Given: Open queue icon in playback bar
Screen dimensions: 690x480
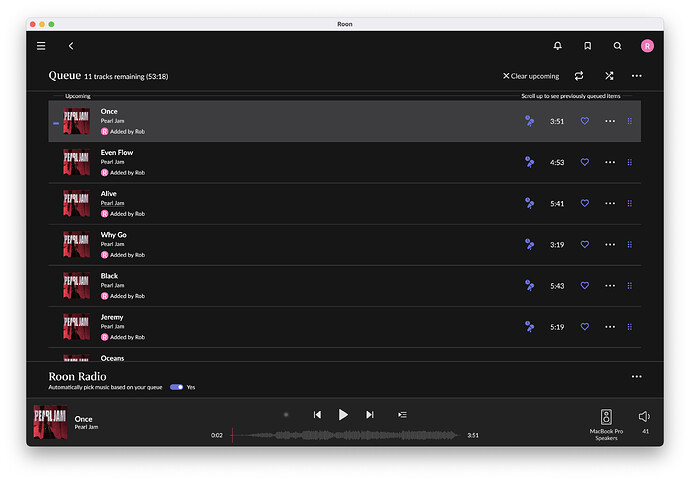Looking at the screenshot, I should pos(402,414).
